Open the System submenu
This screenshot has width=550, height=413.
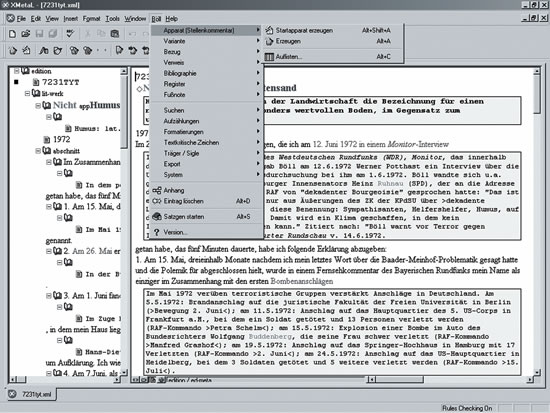pos(207,175)
